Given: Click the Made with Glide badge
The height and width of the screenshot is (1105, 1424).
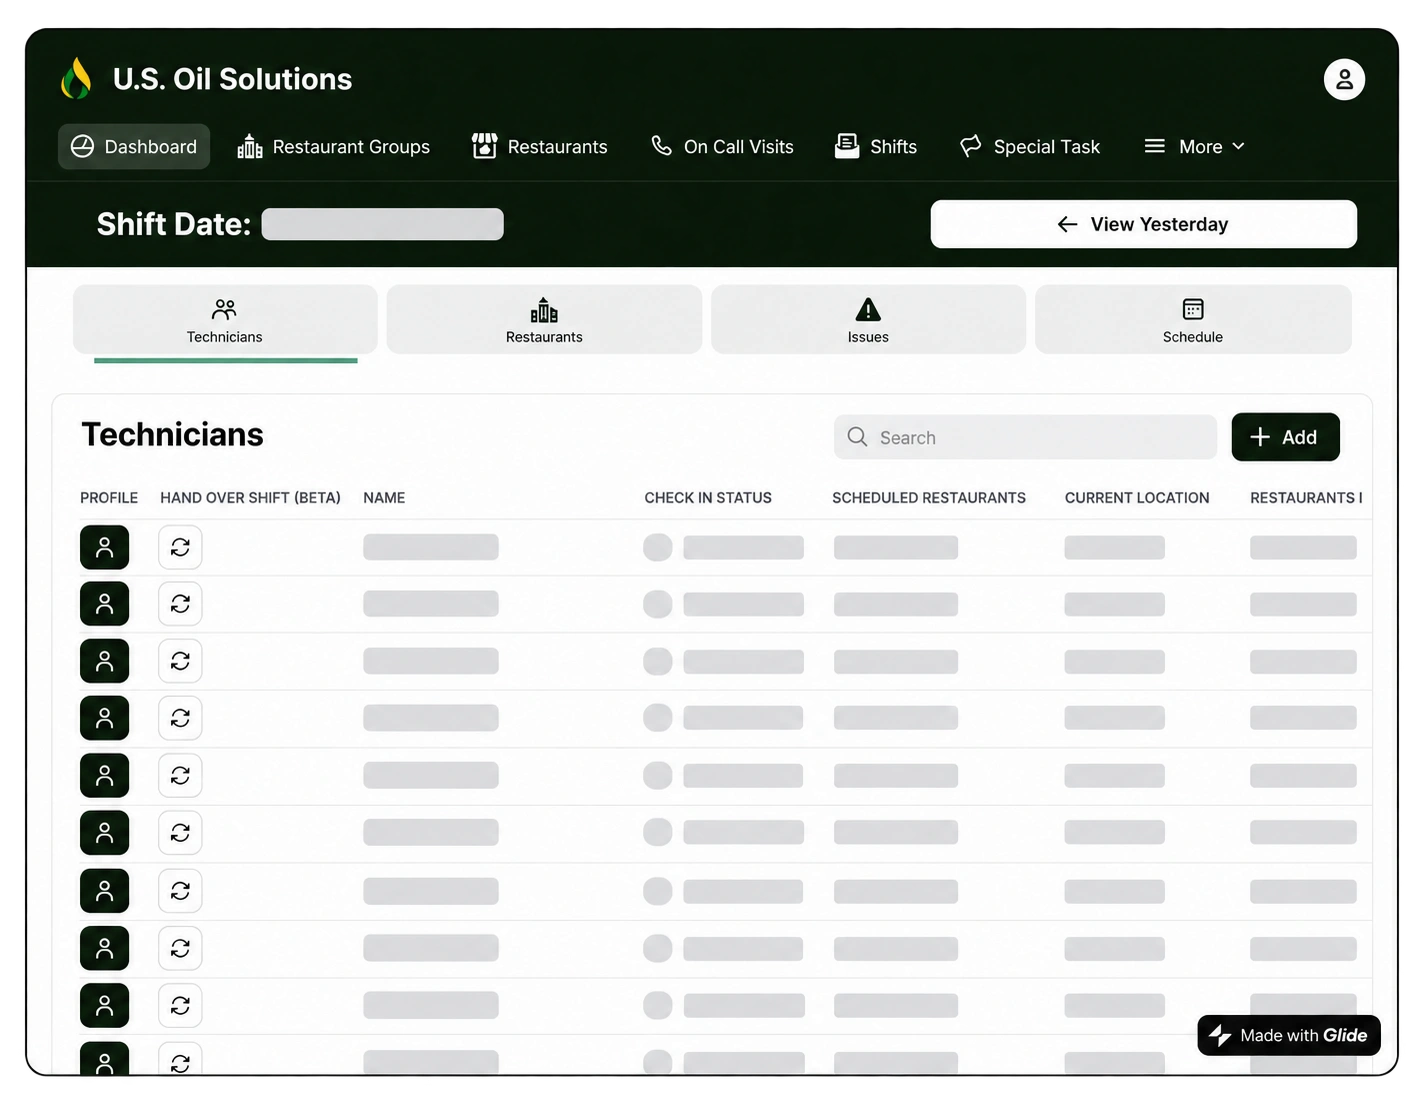Looking at the screenshot, I should click(x=1289, y=1035).
